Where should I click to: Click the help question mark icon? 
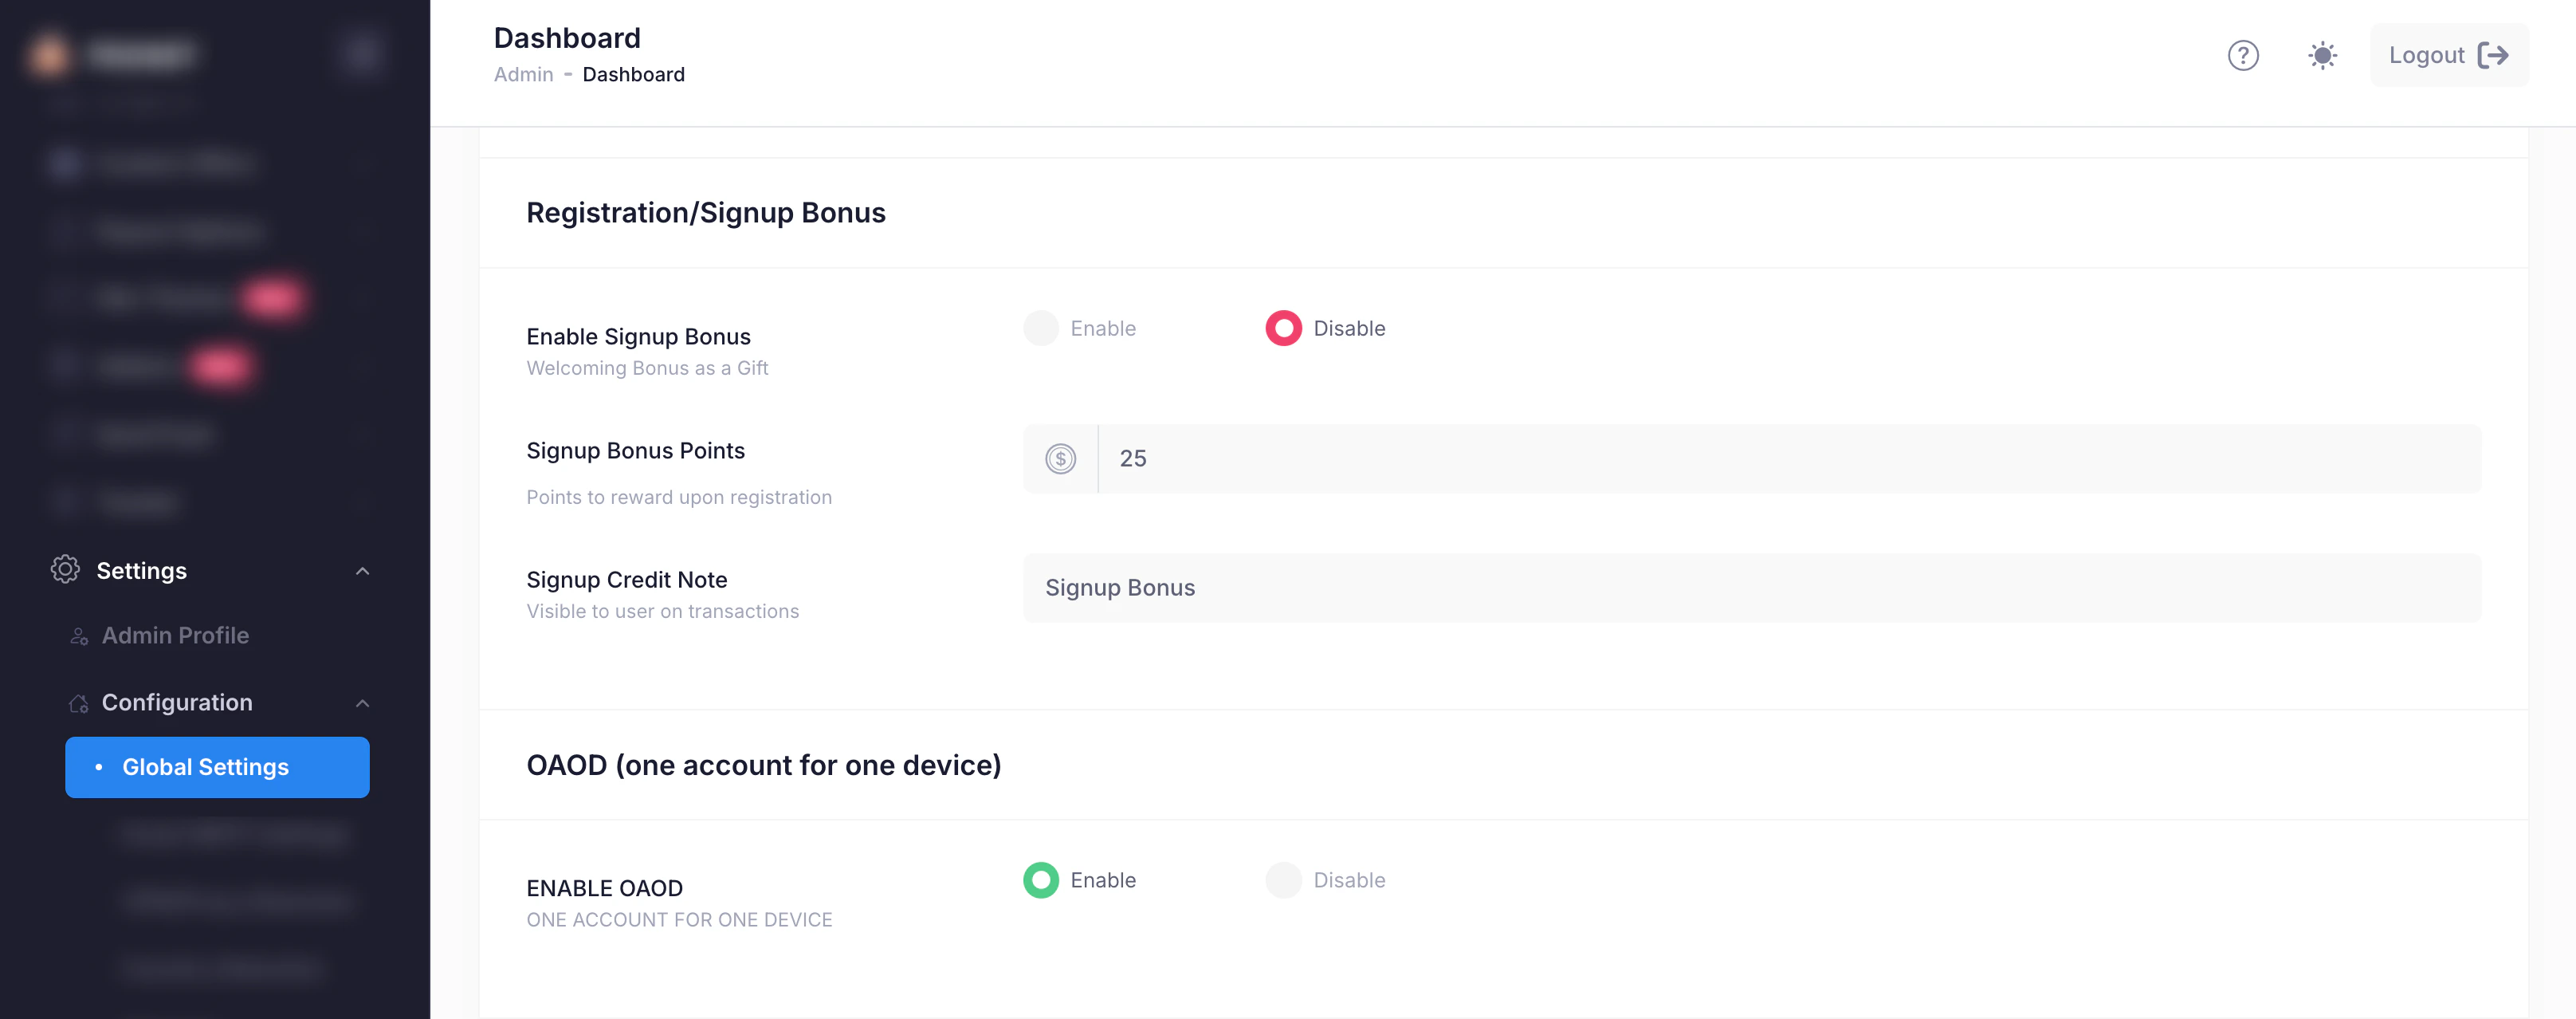2242,55
